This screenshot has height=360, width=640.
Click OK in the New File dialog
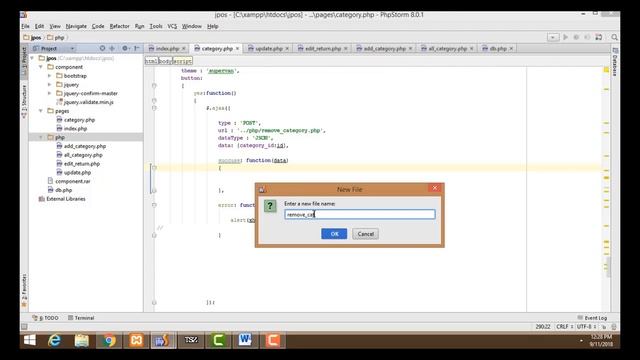[334, 234]
